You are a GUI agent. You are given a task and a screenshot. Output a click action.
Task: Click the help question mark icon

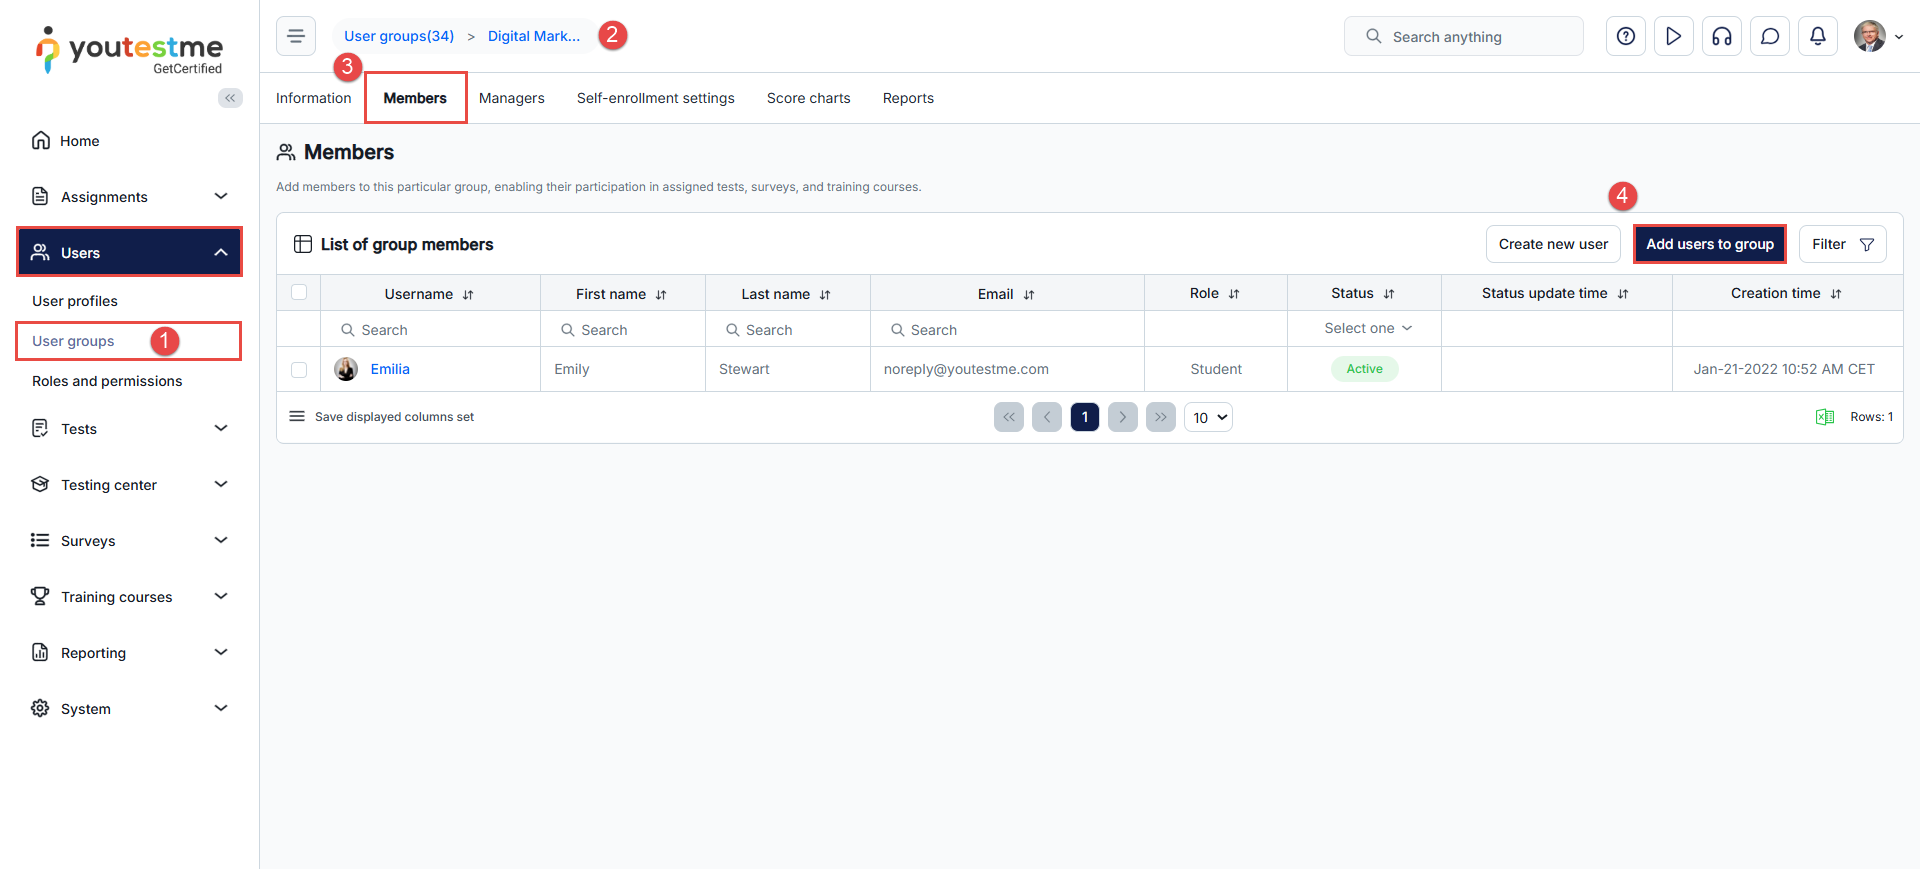pos(1625,37)
